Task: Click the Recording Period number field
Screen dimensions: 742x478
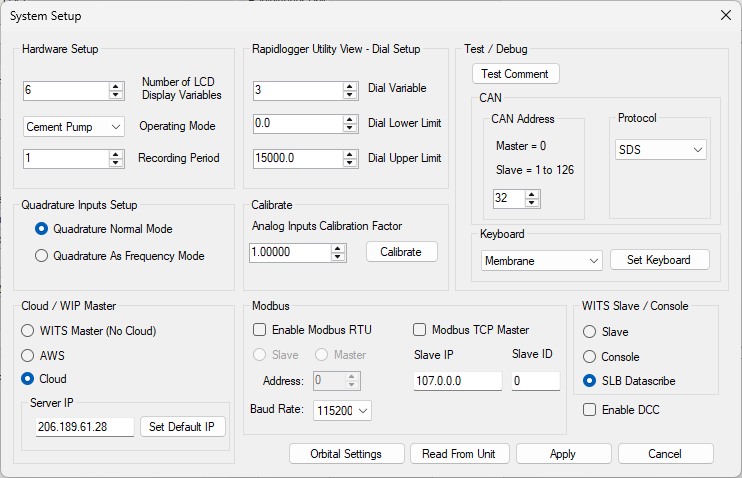Action: [66, 159]
